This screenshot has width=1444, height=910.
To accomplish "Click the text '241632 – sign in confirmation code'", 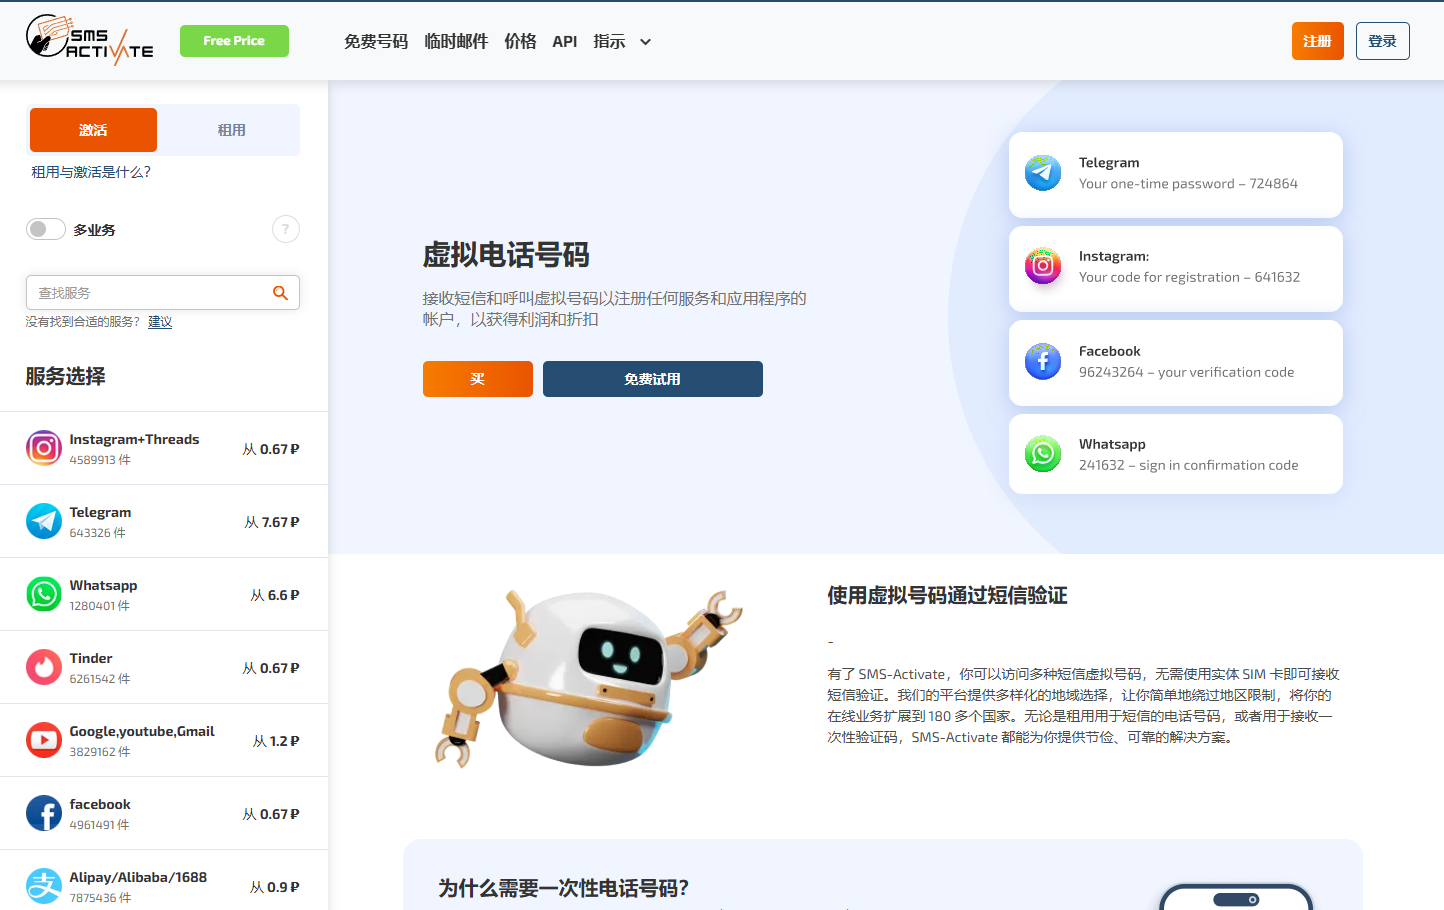I will 1188,465.
